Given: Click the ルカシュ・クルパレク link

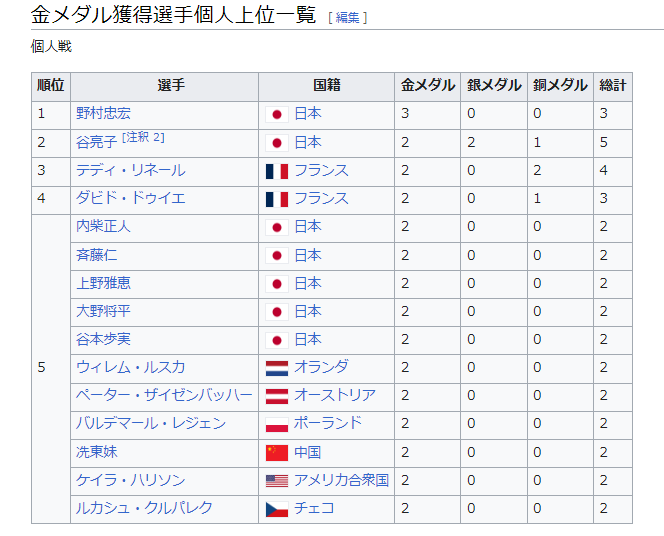Looking at the screenshot, I should click(x=144, y=508).
